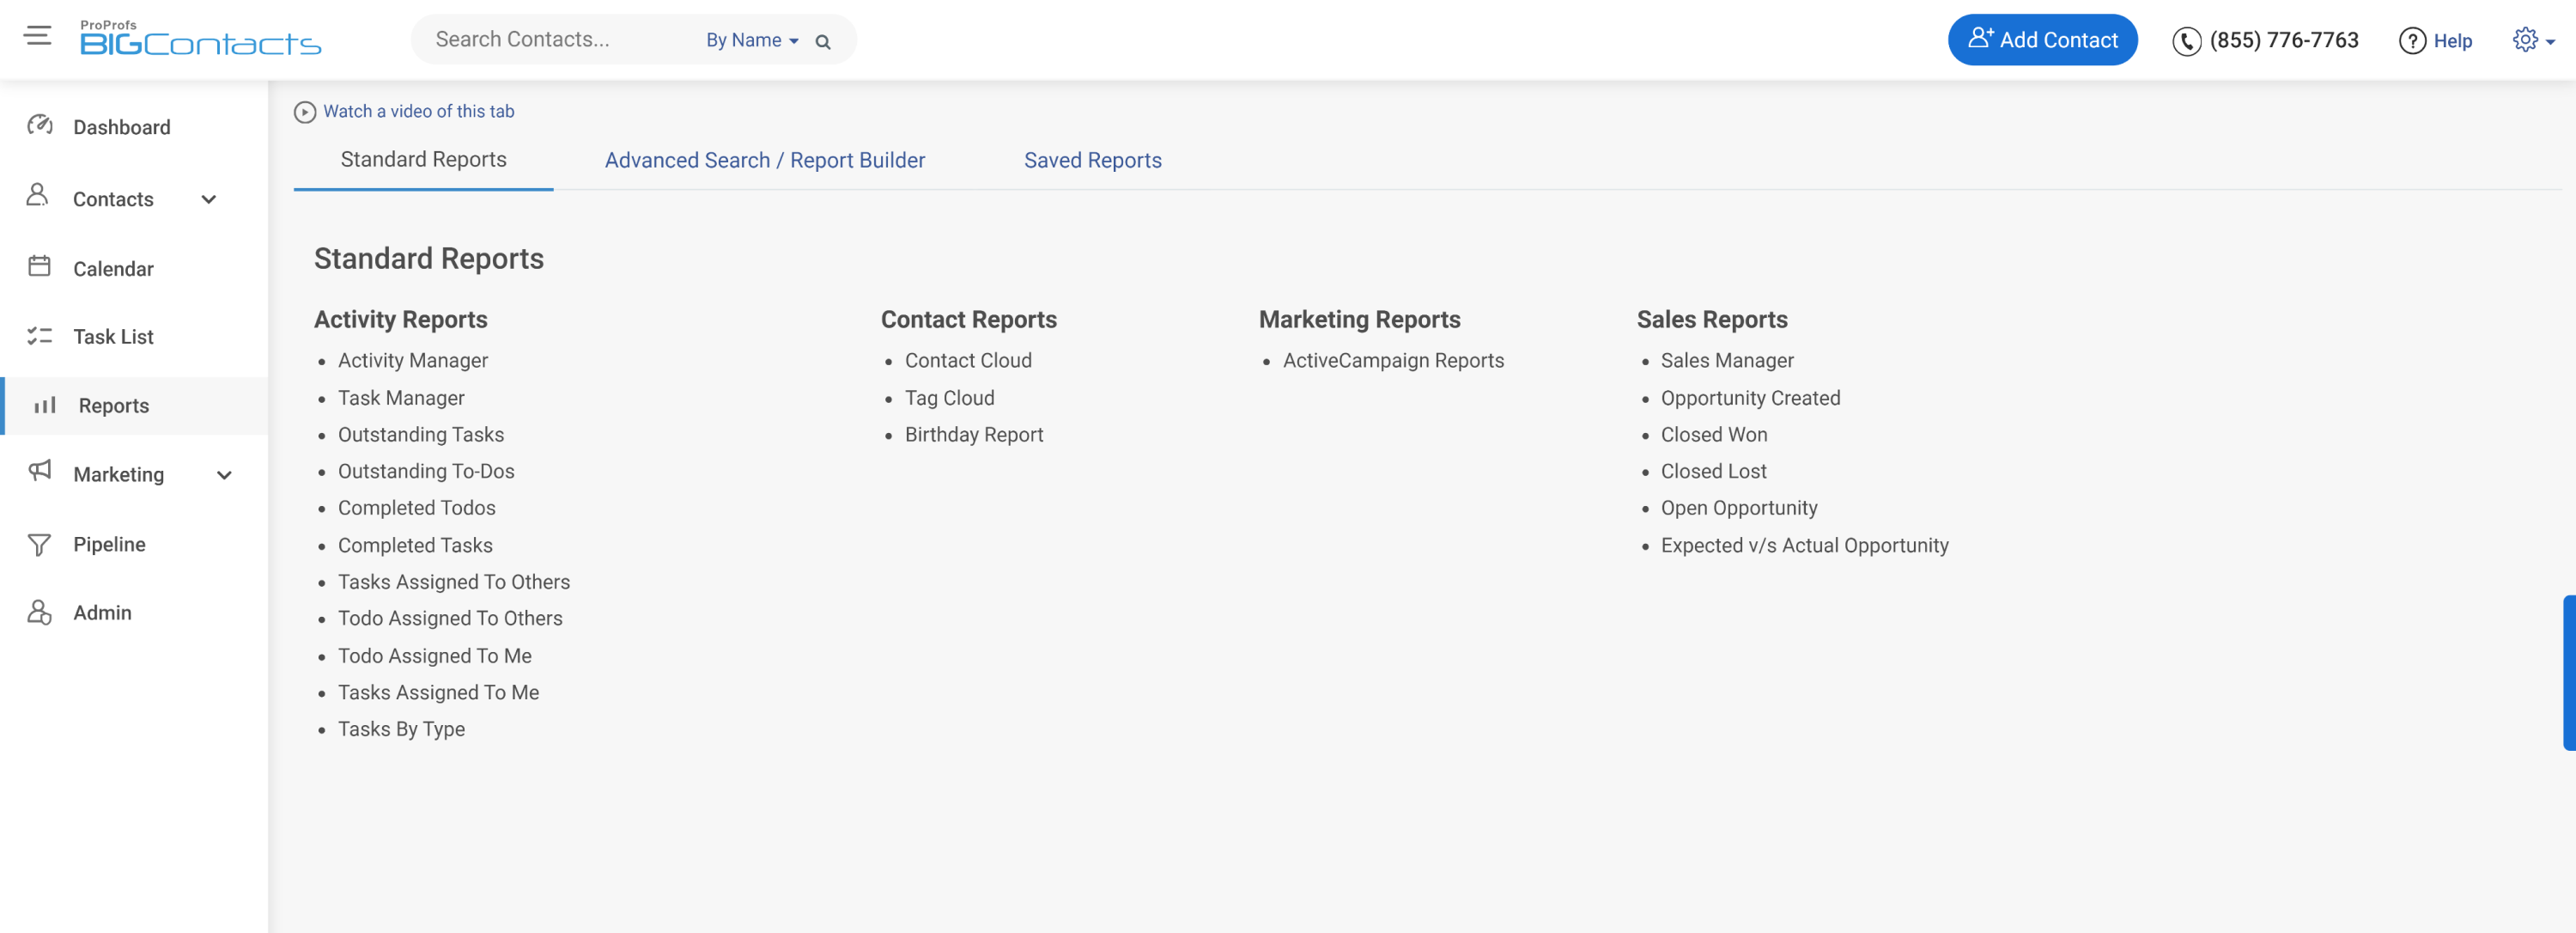Open Contact Cloud report
Screen dimensions: 2576x933
click(968, 360)
